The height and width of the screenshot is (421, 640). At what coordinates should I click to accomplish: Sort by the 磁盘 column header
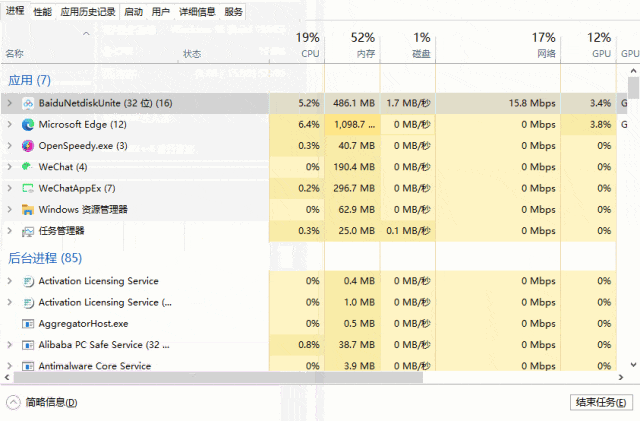pyautogui.click(x=408, y=45)
